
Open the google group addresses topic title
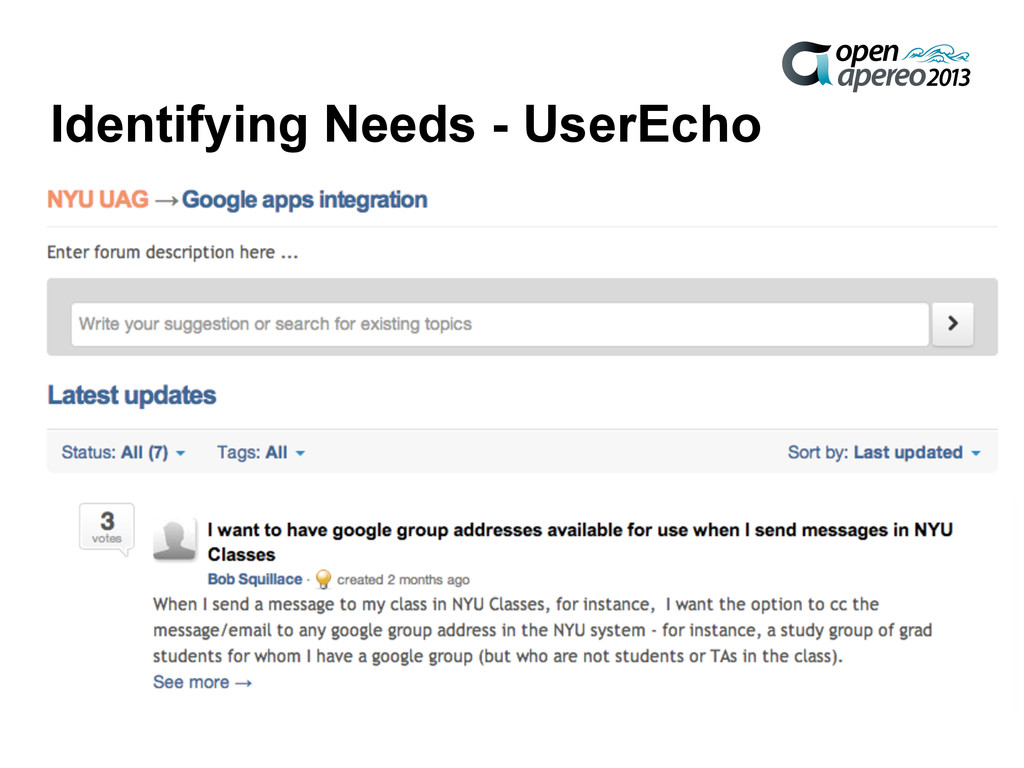tap(580, 542)
